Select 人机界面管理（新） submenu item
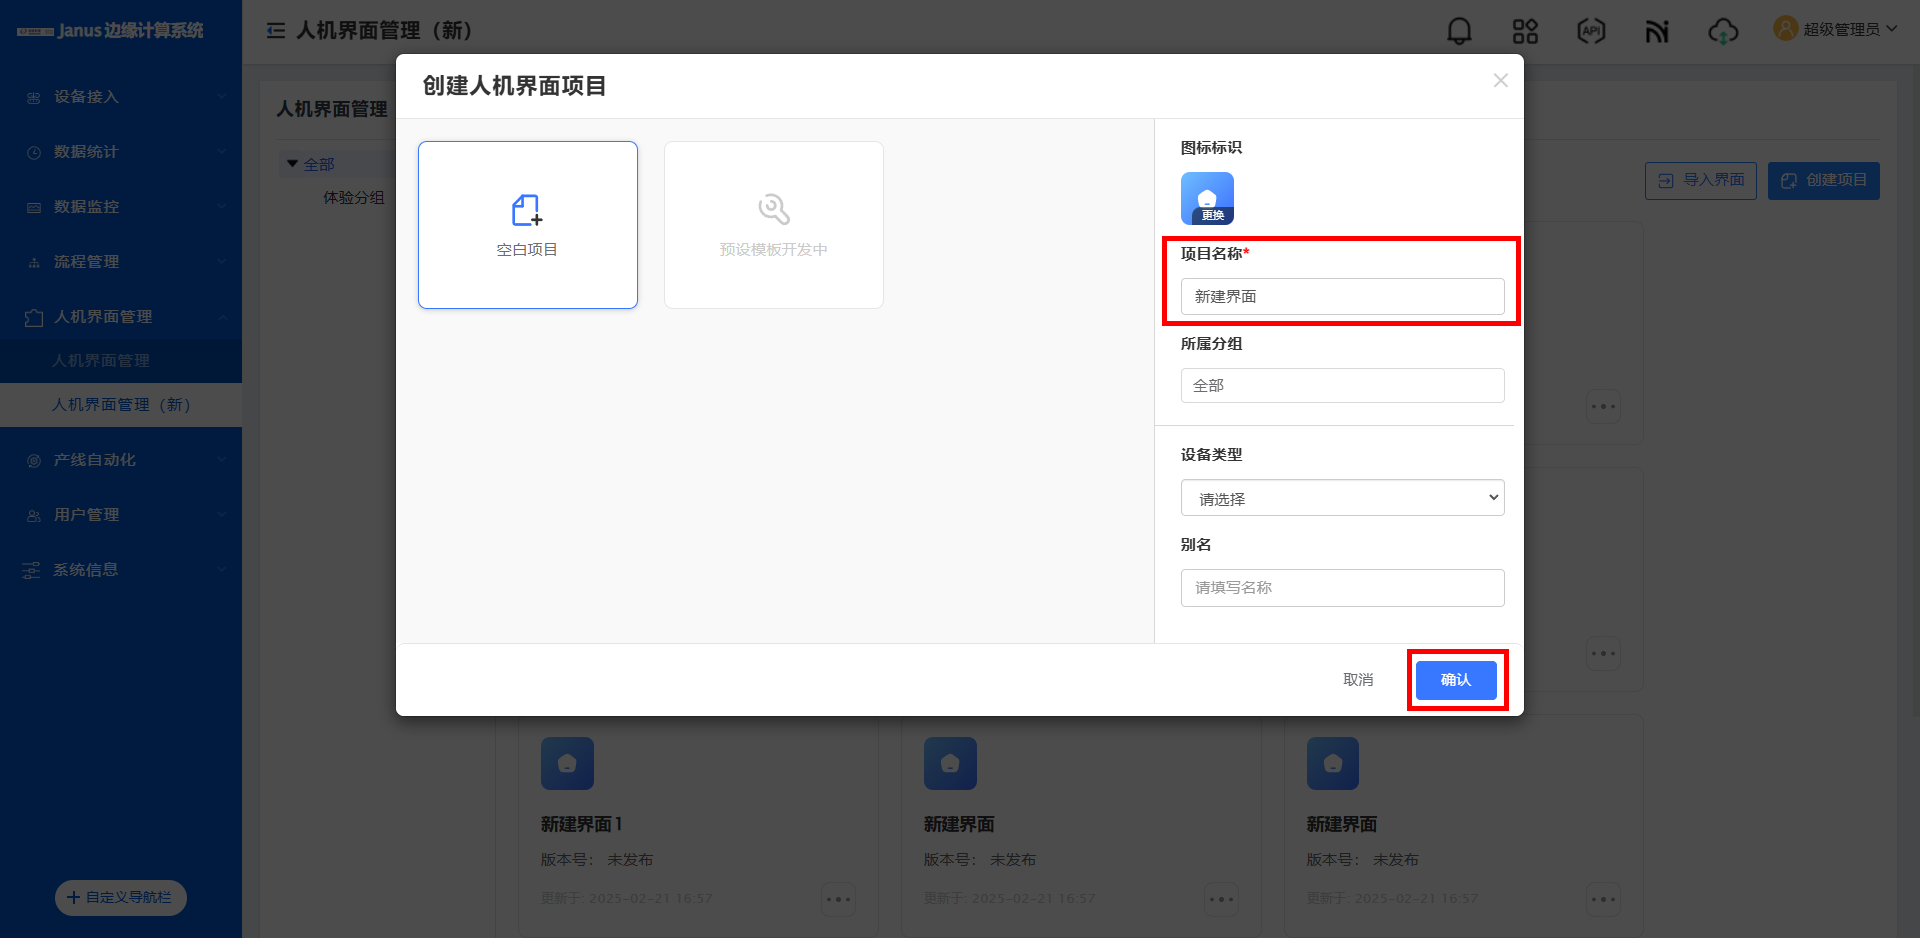 [121, 405]
